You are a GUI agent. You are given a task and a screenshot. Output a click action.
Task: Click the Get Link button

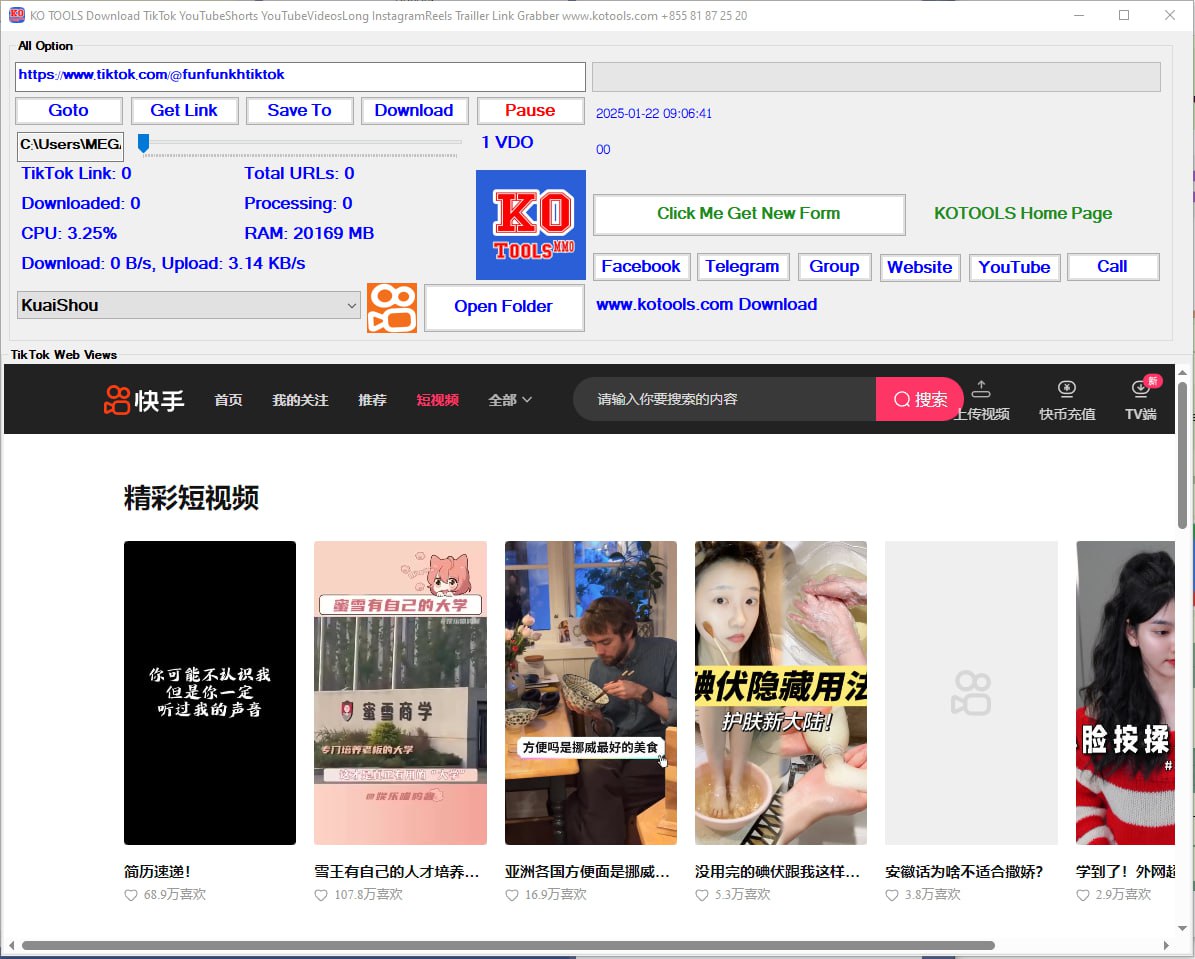[x=184, y=111]
